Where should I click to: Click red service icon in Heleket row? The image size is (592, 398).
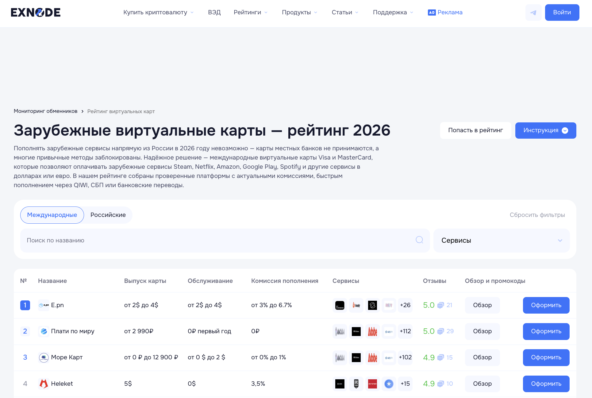pyautogui.click(x=372, y=384)
